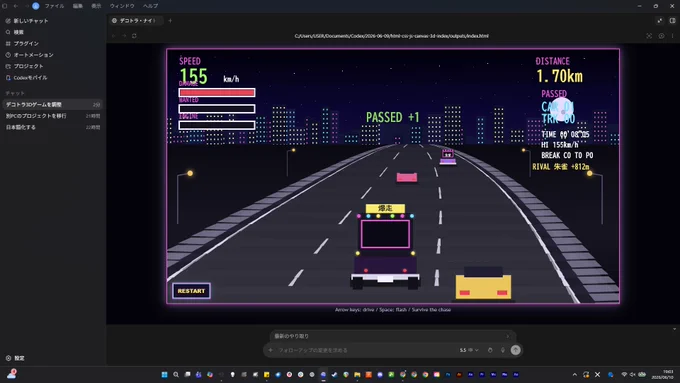Open the Windows Start menu
The image size is (680, 383).
pyautogui.click(x=164, y=375)
